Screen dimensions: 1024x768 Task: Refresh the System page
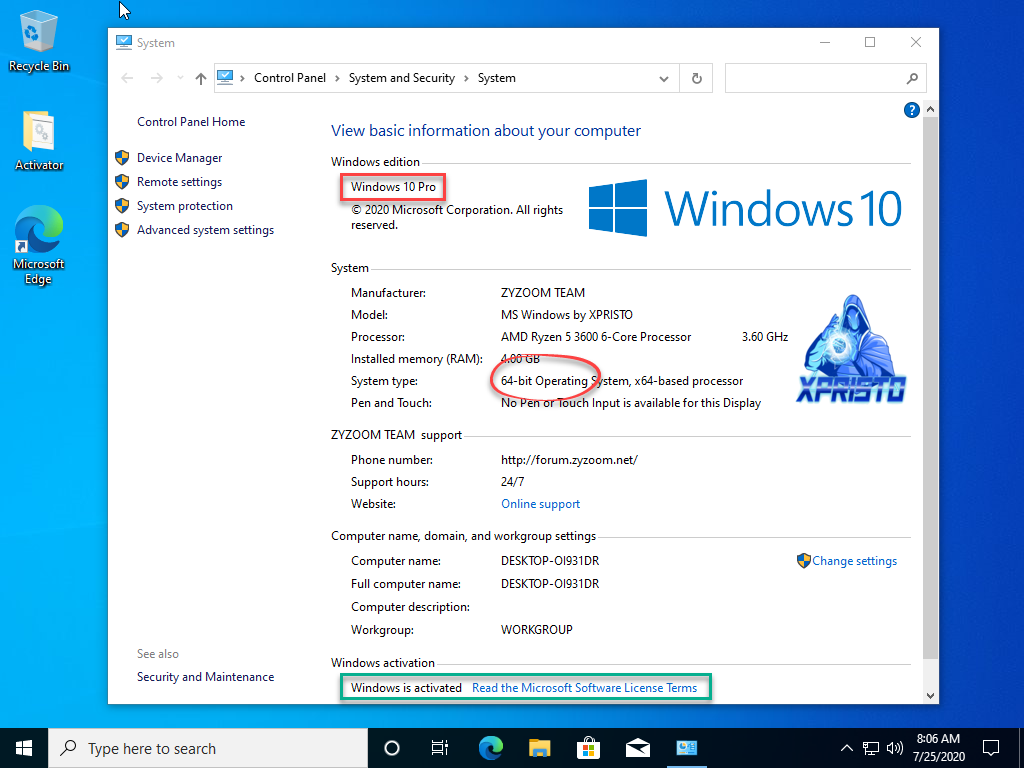[x=697, y=78]
